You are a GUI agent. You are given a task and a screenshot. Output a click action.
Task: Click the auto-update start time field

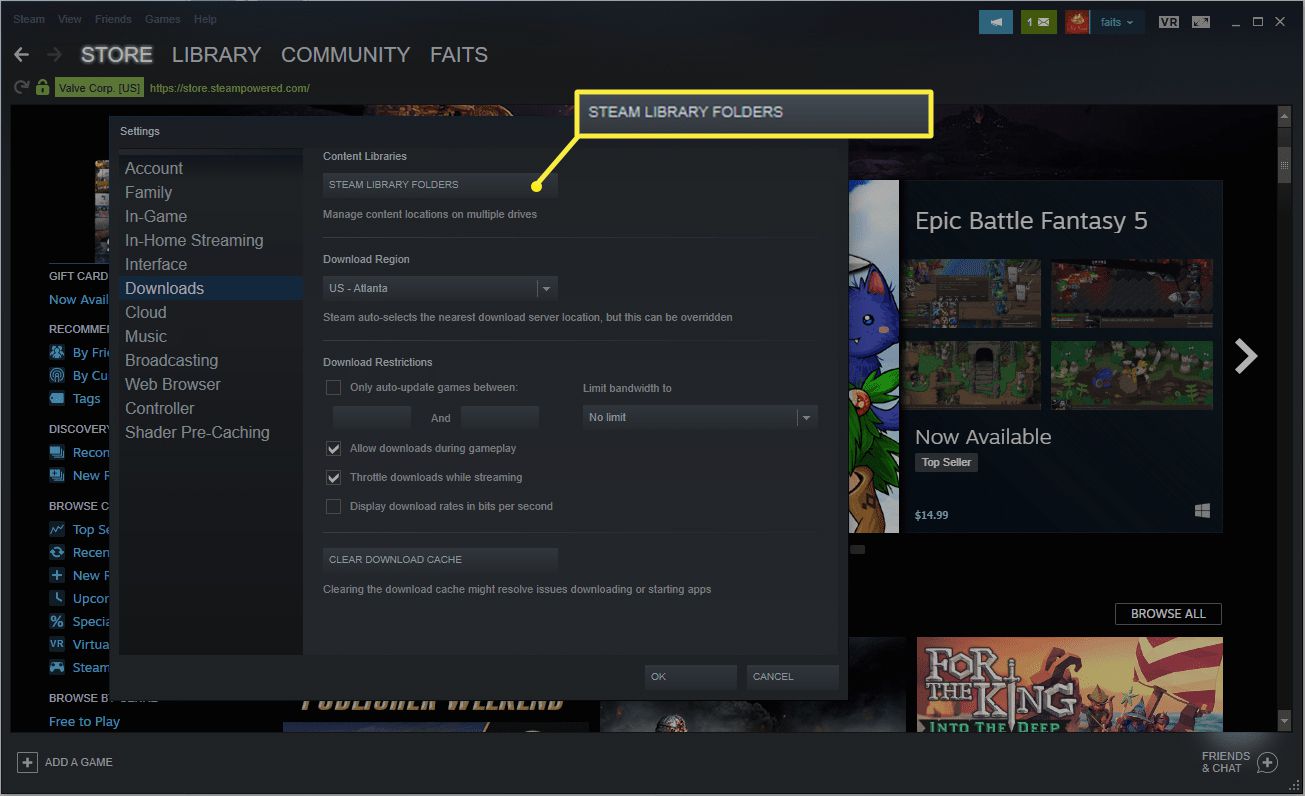click(x=372, y=417)
